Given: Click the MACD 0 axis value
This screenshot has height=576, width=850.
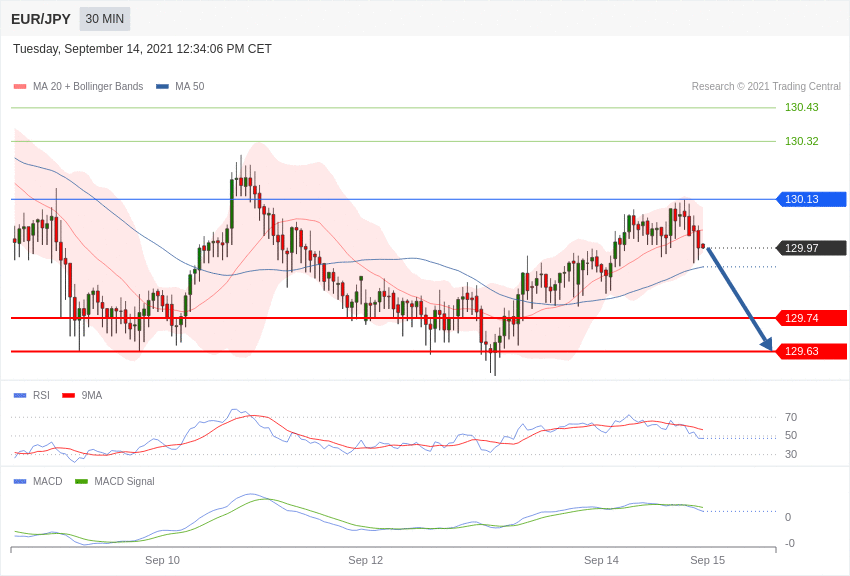Looking at the screenshot, I should click(788, 517).
